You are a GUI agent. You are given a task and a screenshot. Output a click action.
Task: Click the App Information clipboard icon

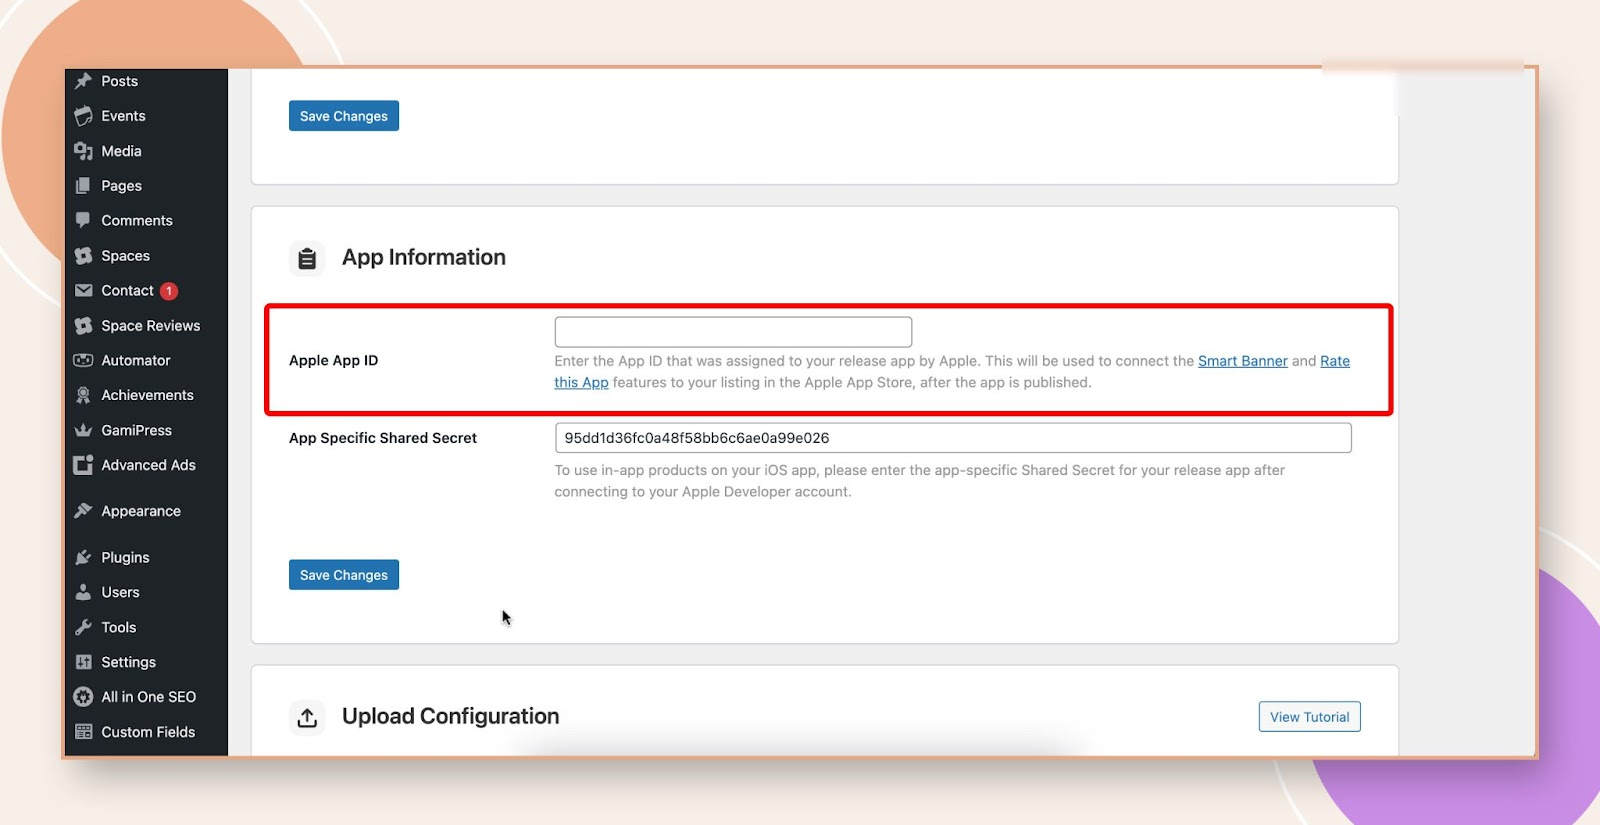(307, 258)
